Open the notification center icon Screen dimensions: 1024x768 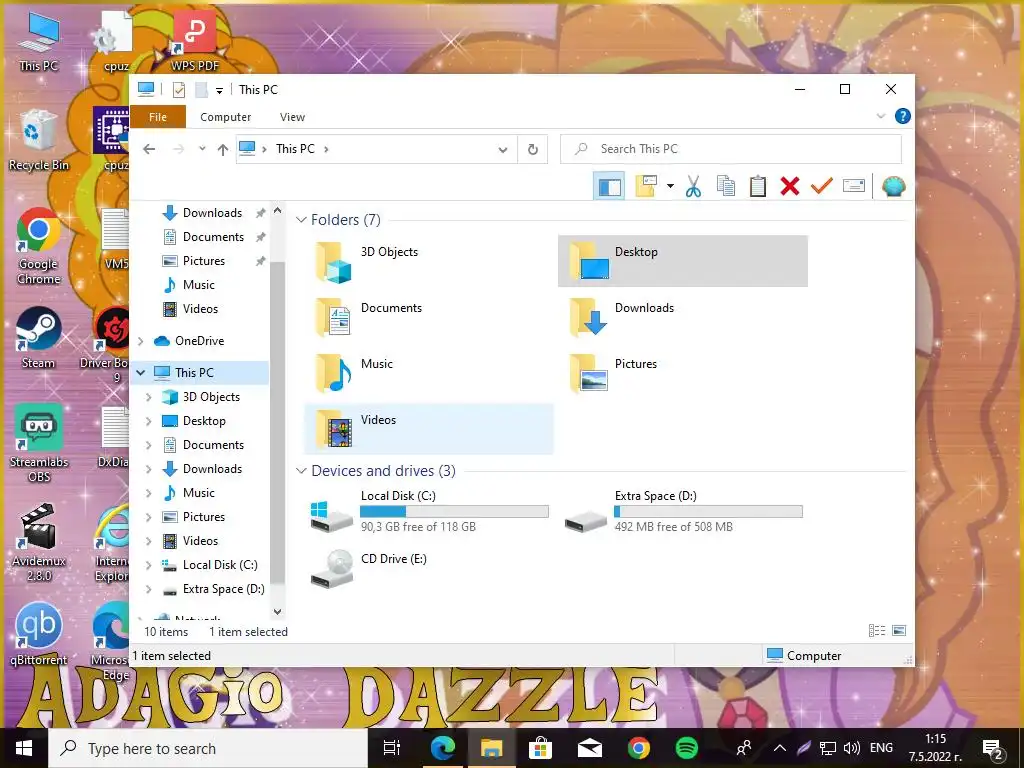tap(993, 750)
